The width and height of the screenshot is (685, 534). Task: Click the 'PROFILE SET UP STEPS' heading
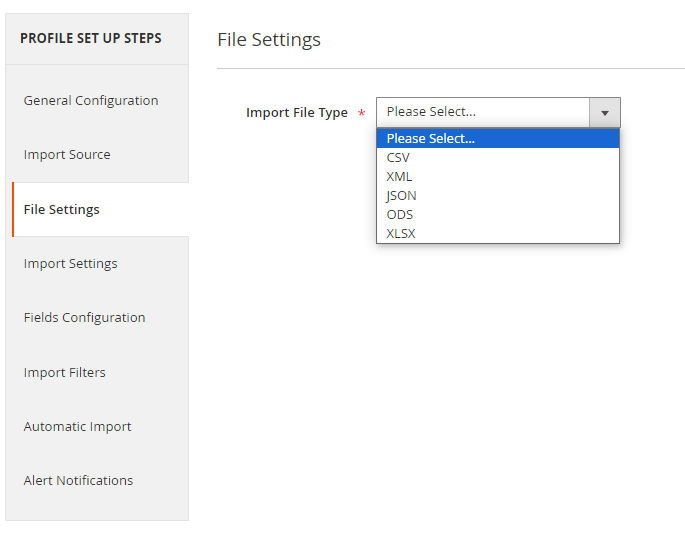pos(91,38)
